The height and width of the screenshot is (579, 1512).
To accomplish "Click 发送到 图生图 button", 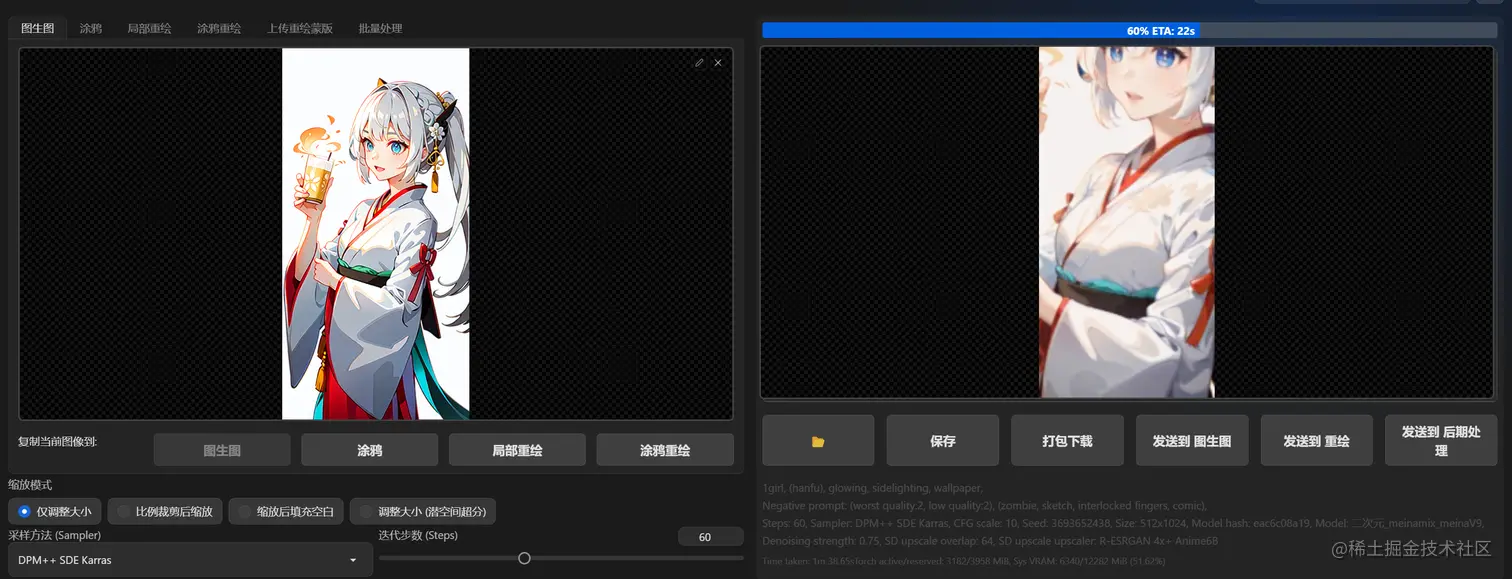I will 1192,441.
